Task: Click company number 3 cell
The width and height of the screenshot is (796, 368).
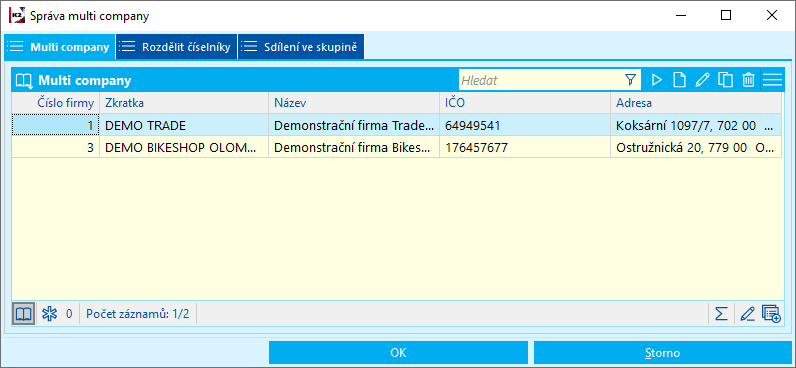Action: click(x=56, y=148)
